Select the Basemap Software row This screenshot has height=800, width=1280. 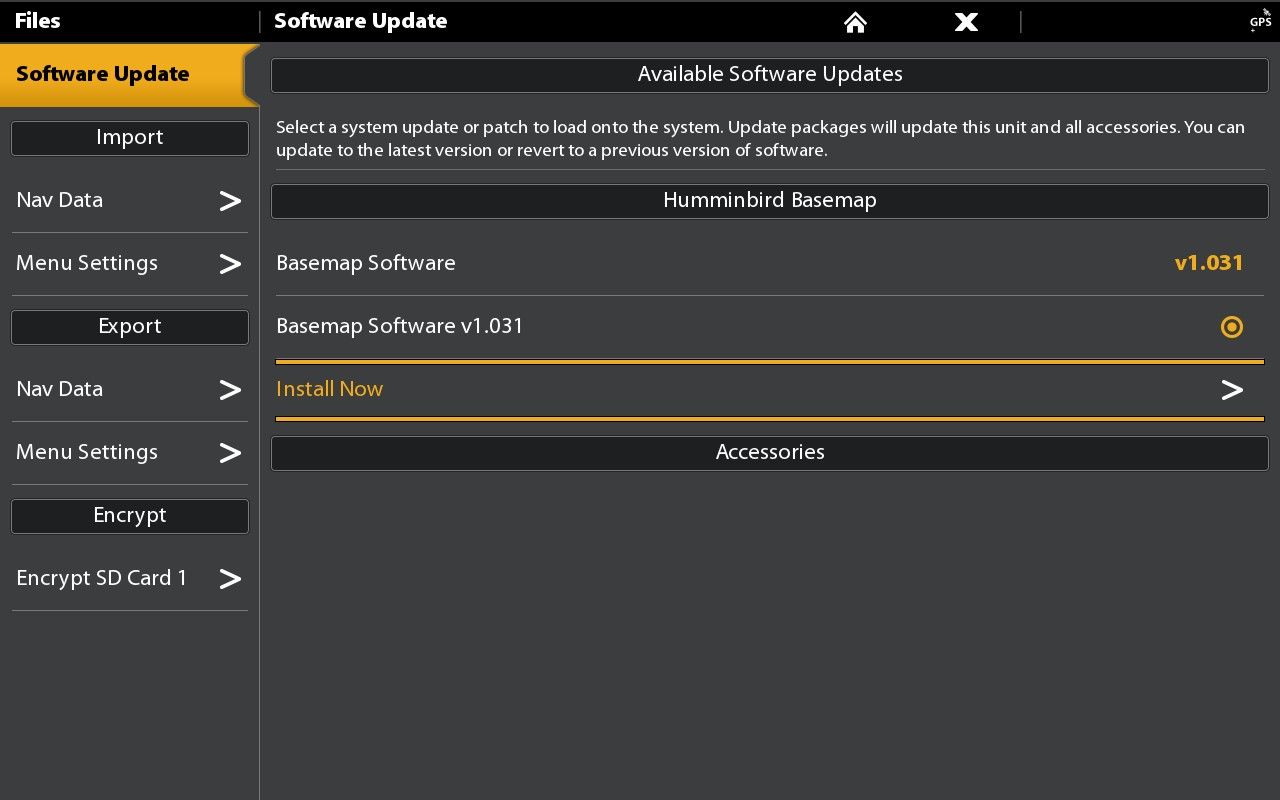(x=770, y=263)
